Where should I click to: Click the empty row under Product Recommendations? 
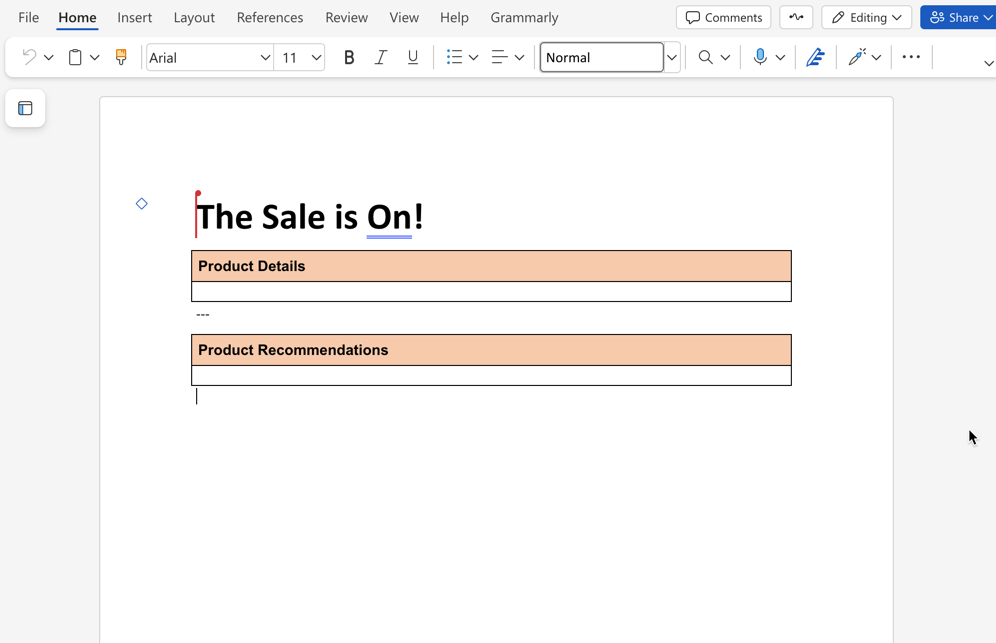(x=492, y=376)
